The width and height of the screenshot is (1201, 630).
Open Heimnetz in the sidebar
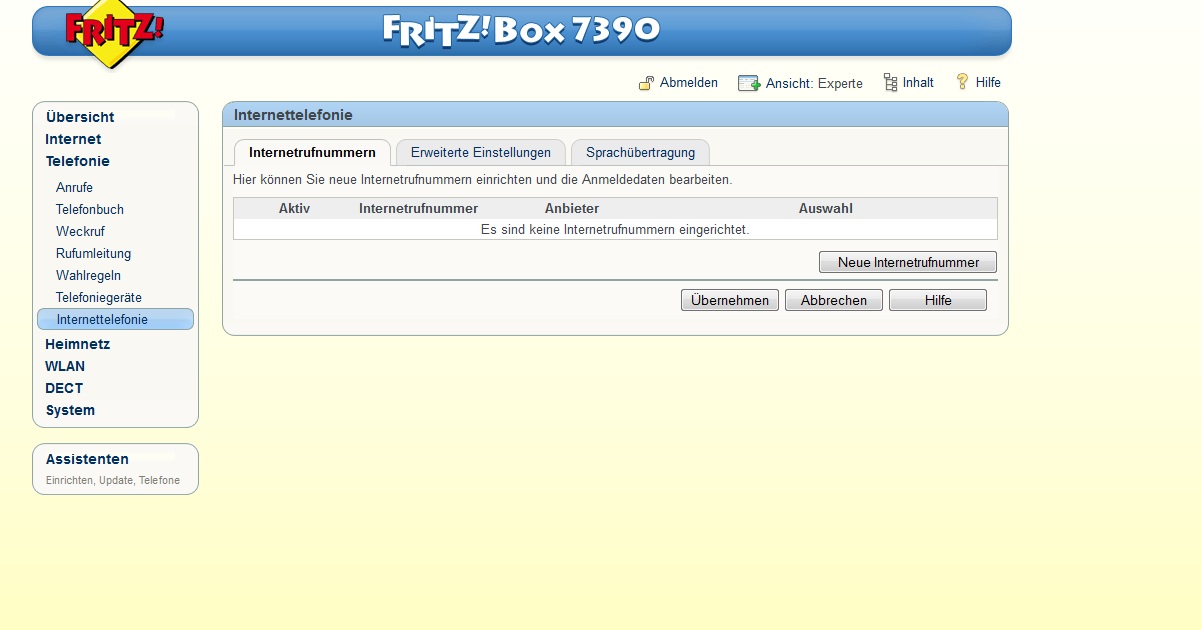point(77,344)
